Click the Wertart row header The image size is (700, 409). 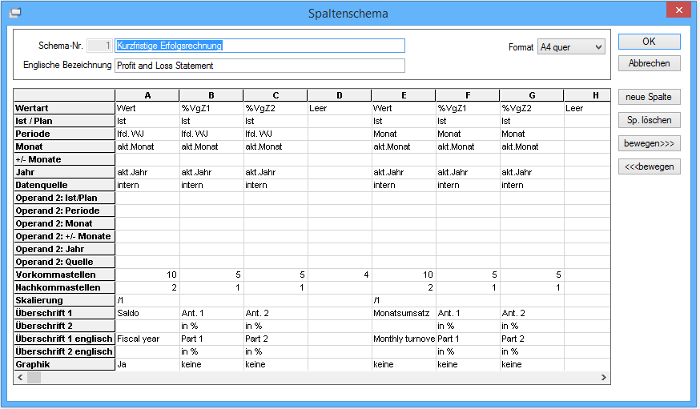click(x=64, y=108)
